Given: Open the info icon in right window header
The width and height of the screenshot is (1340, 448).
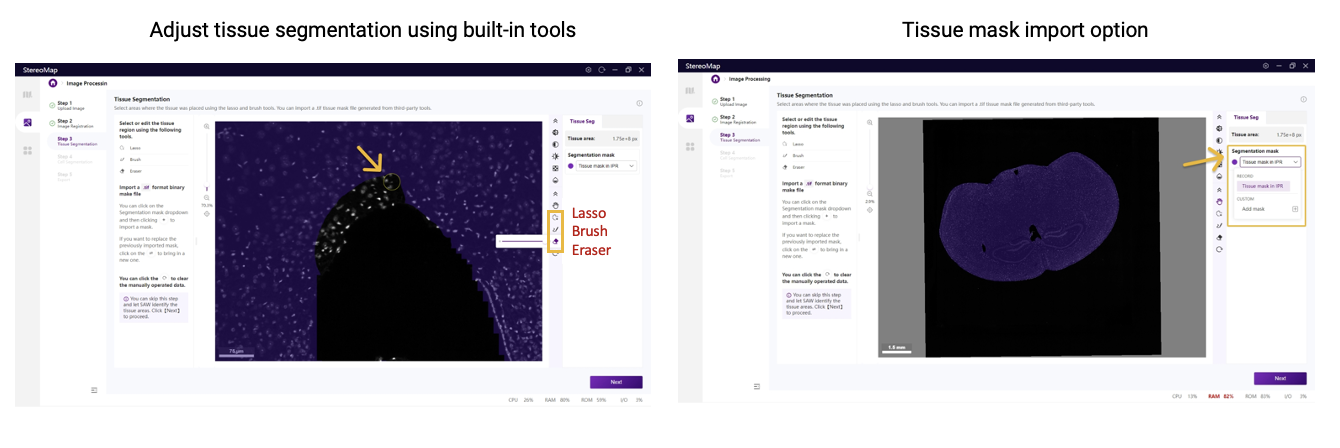Looking at the screenshot, I should tap(1303, 100).
